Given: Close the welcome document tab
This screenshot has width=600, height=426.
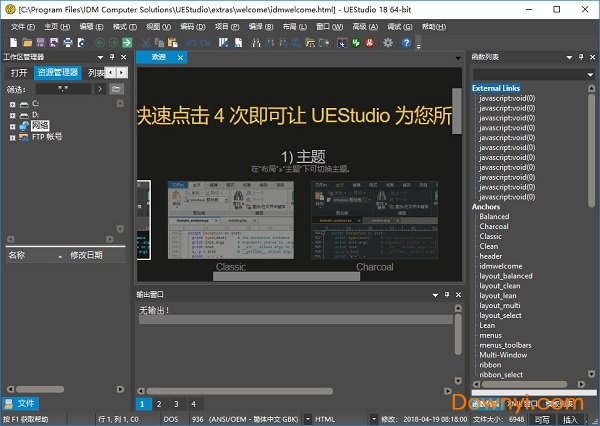Looking at the screenshot, I should tap(180, 58).
